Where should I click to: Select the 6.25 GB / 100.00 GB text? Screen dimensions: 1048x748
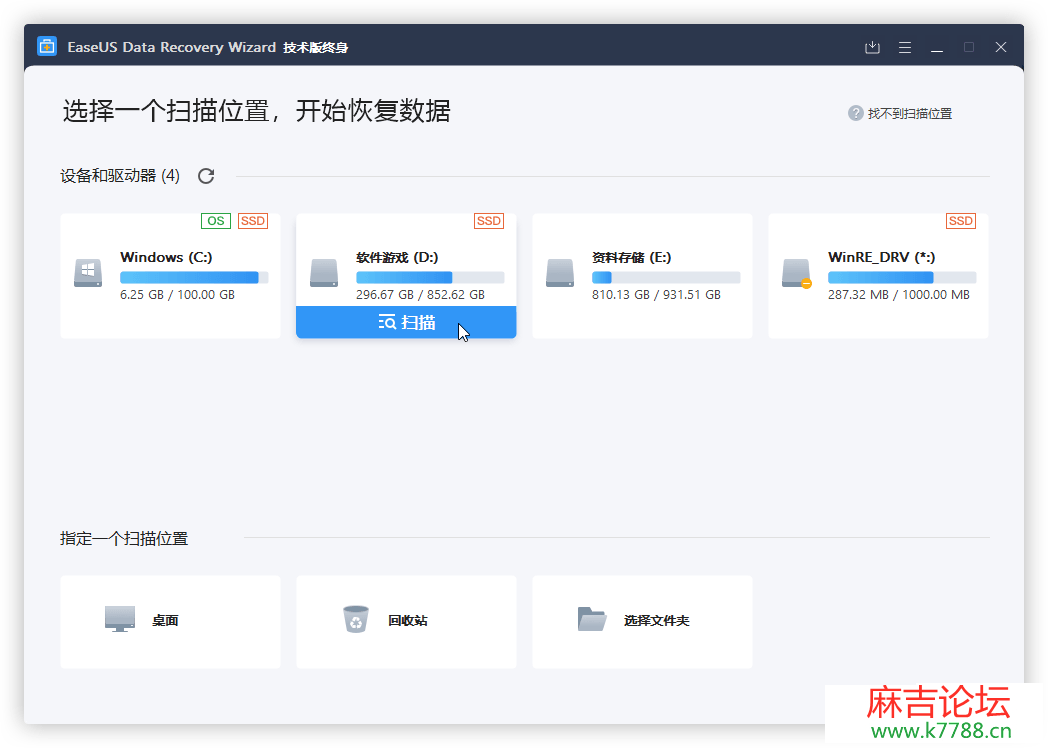tap(177, 295)
